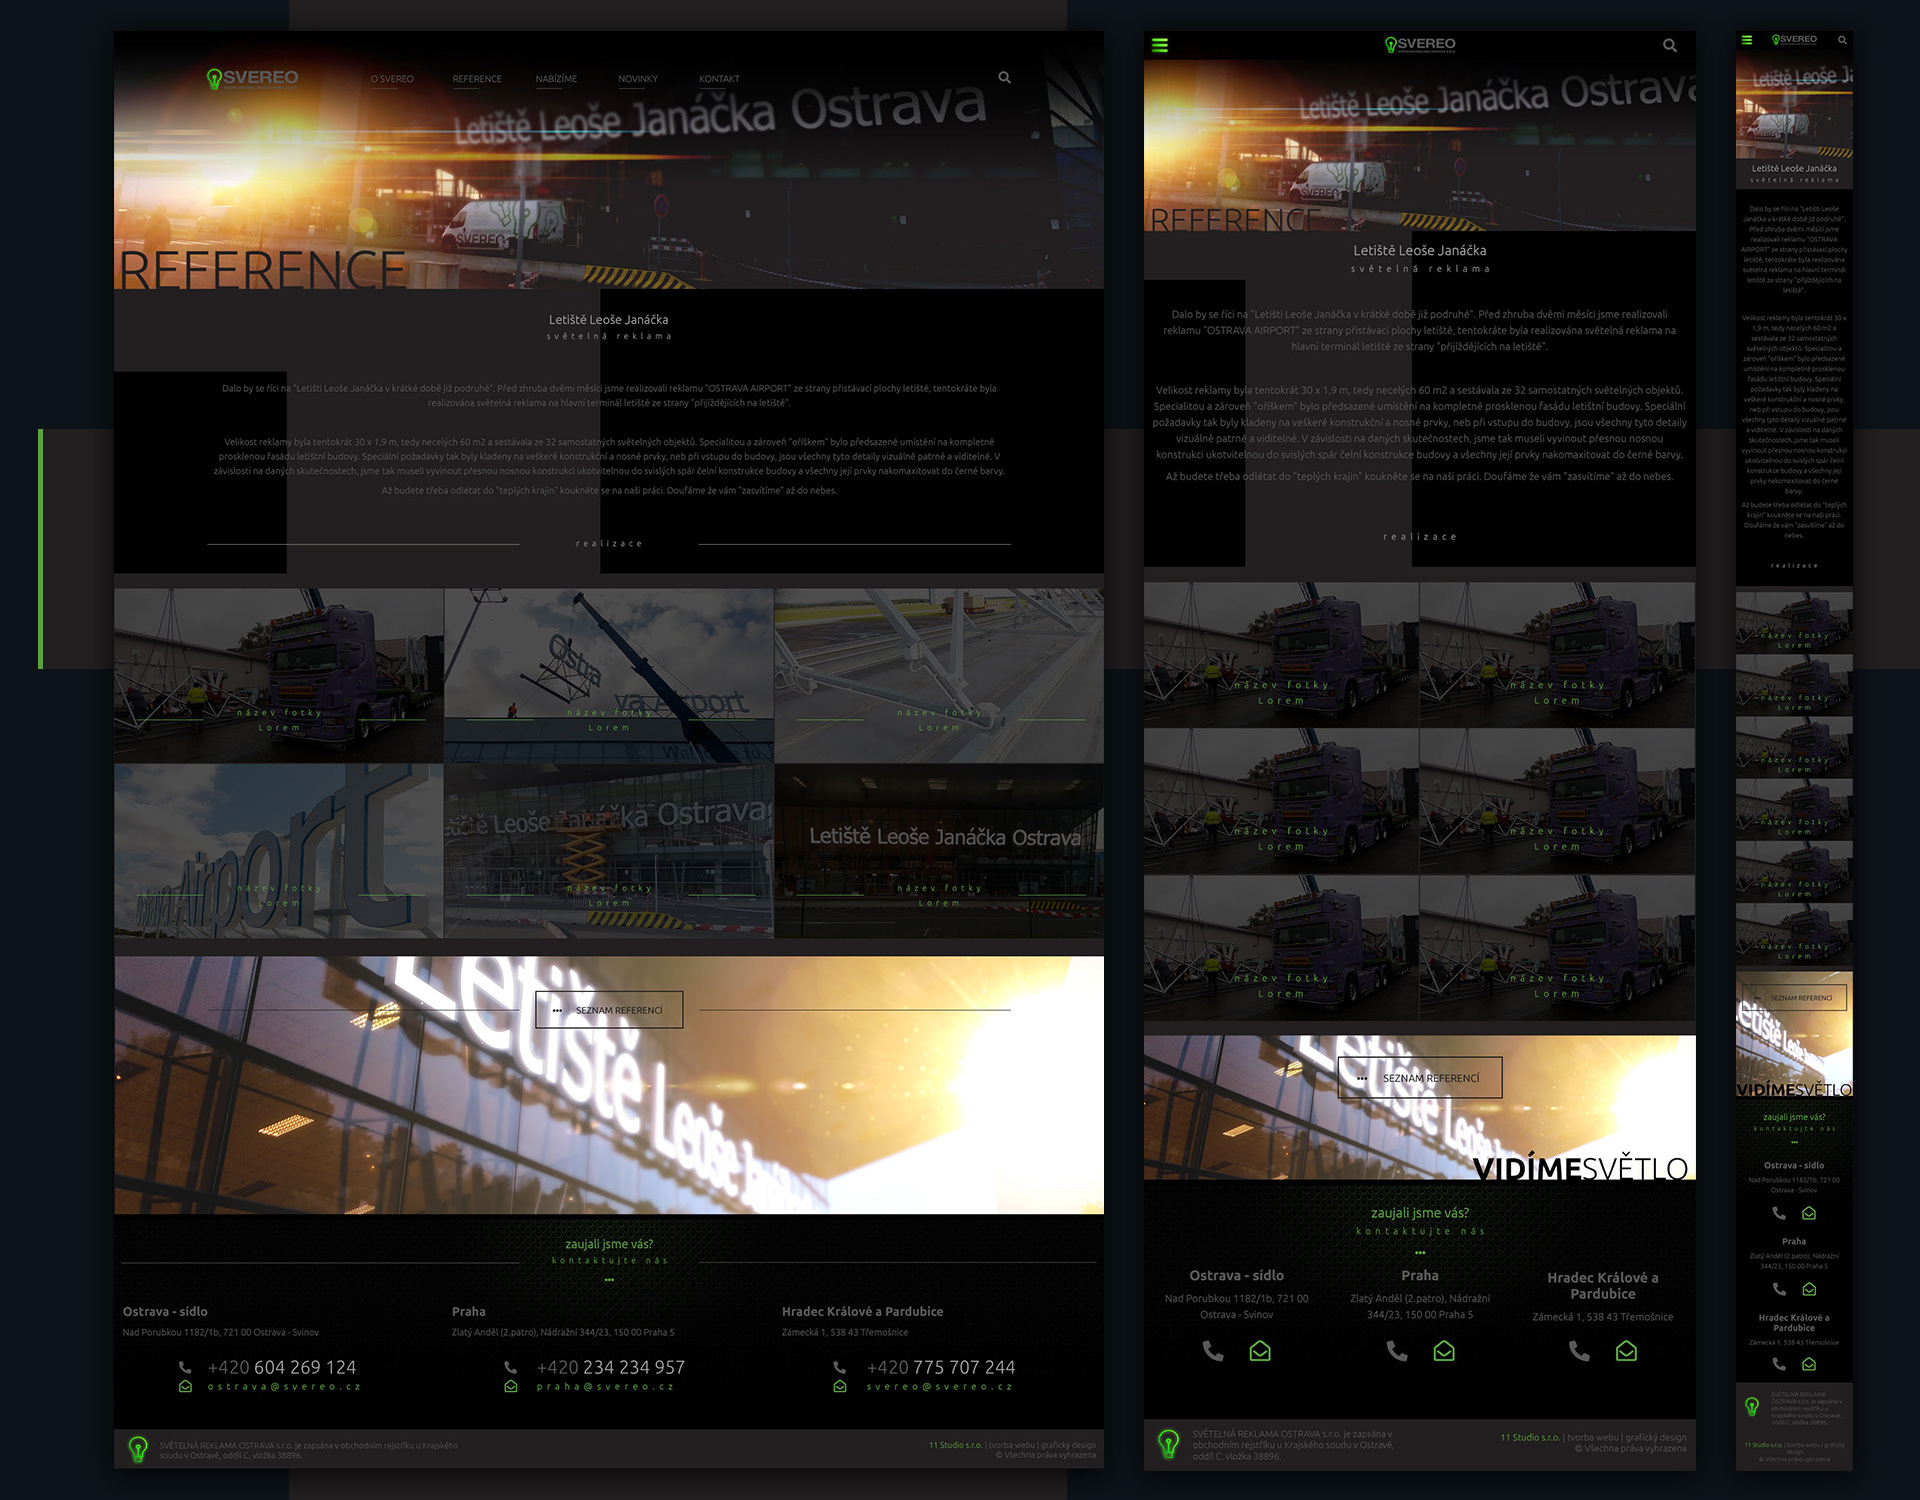The height and width of the screenshot is (1500, 1920).
Task: Click svereo@svereo.cz email link
Action: [x=940, y=1387]
